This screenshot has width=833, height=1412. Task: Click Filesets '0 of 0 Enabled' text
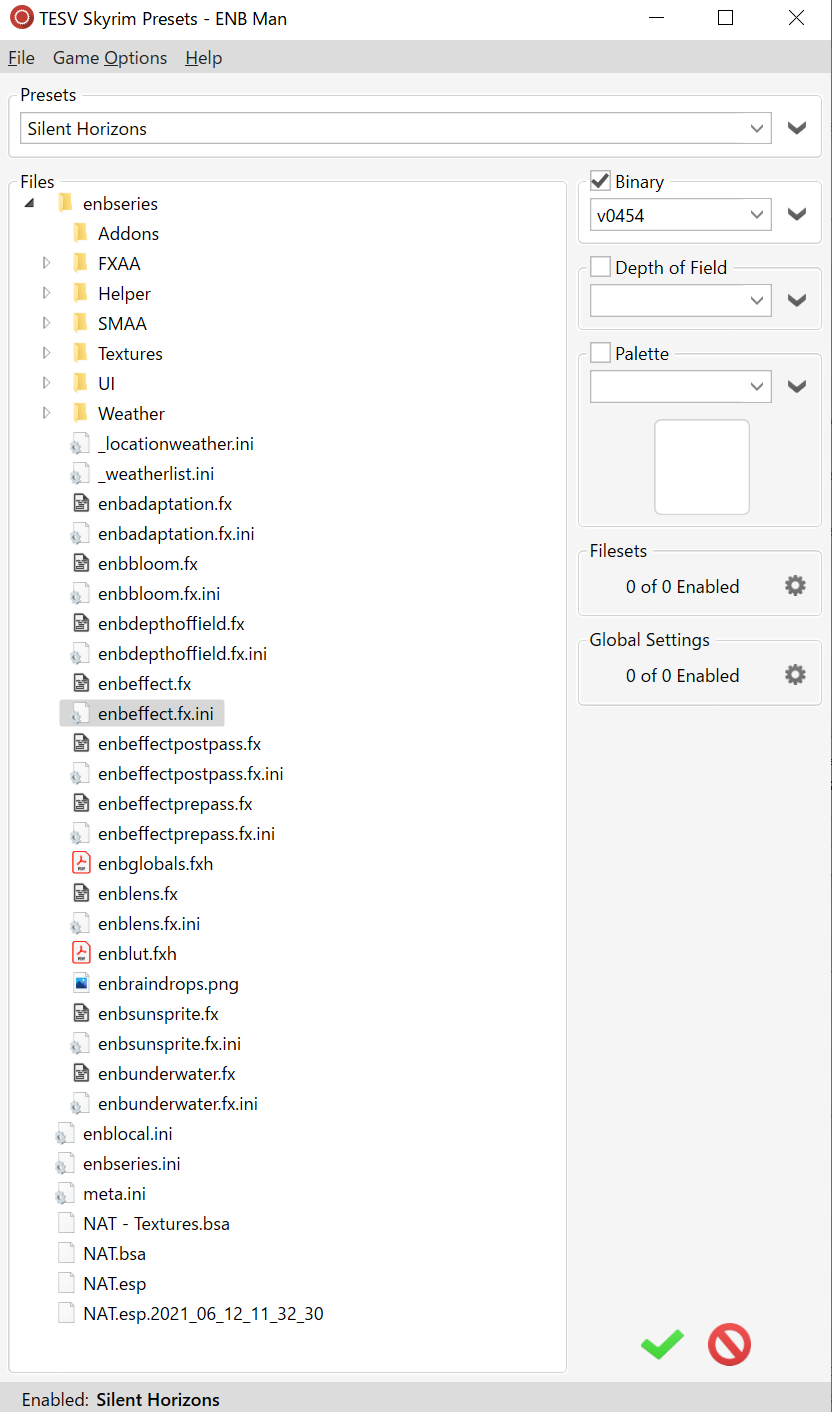pyautogui.click(x=683, y=586)
